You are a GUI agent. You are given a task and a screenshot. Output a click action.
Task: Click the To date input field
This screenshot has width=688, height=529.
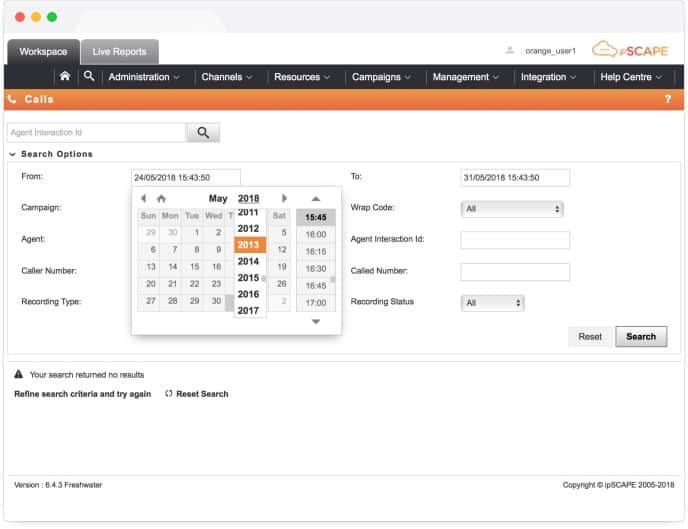tap(515, 178)
